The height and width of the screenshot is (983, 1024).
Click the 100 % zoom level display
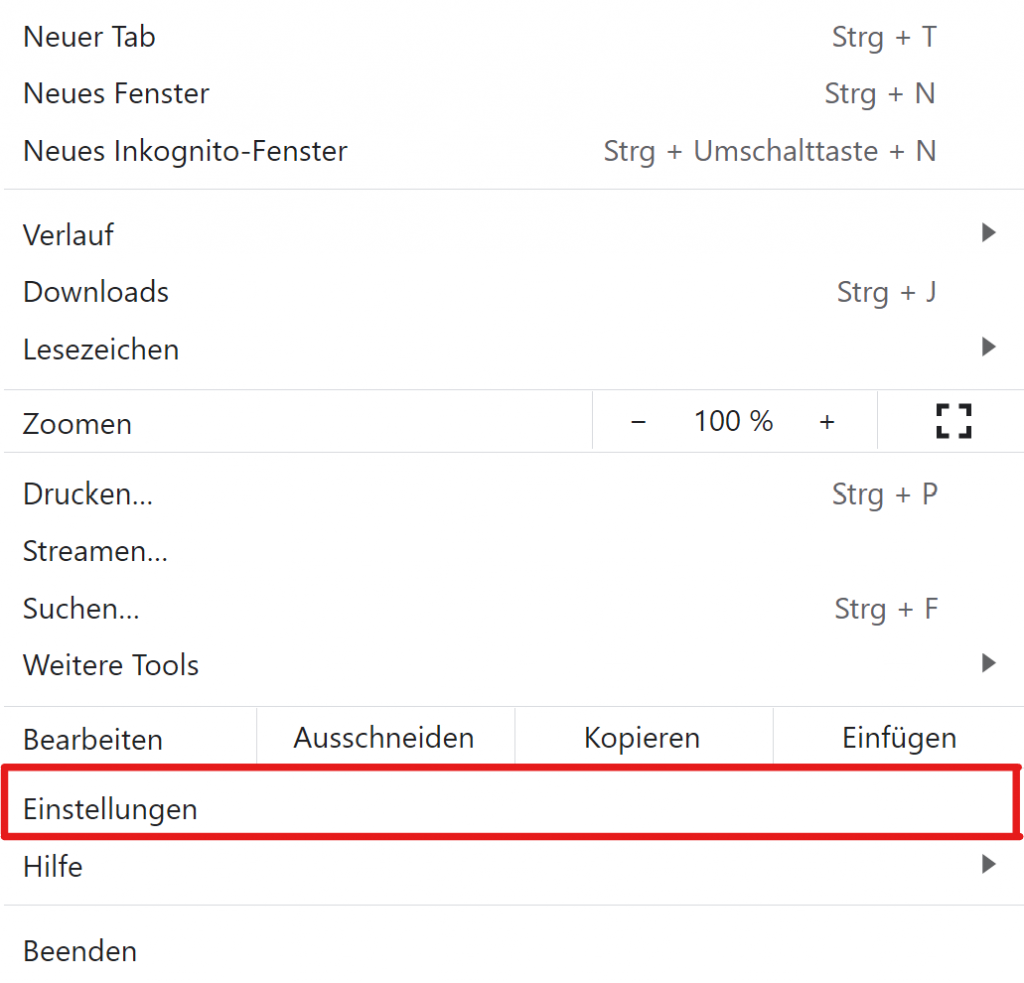tap(733, 422)
